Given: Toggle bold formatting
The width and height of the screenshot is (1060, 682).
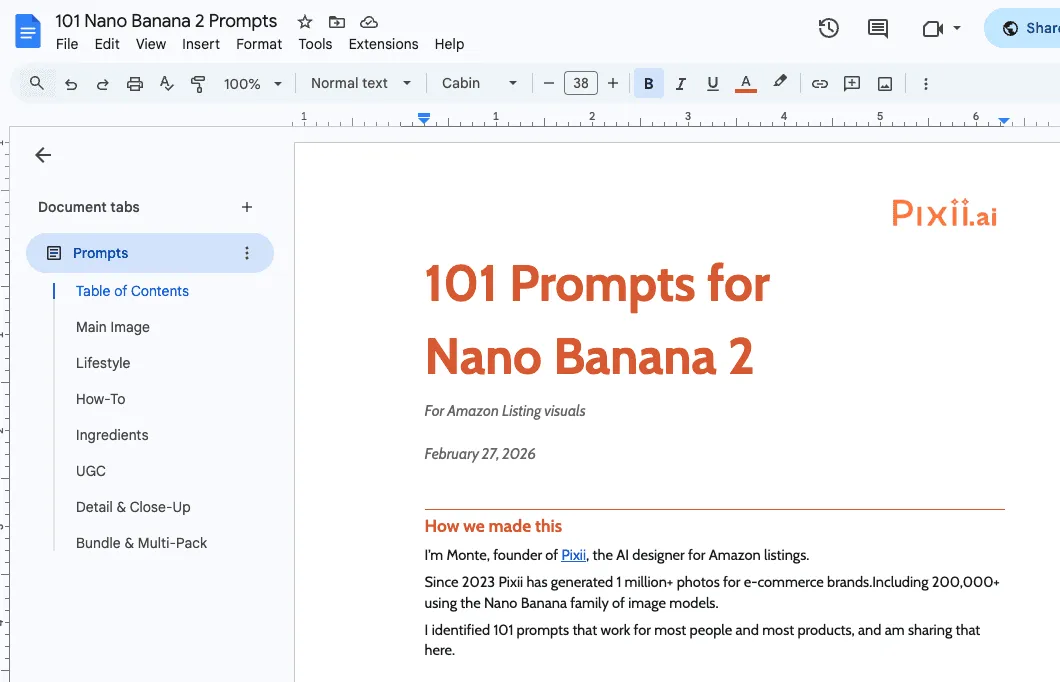Looking at the screenshot, I should coord(648,83).
